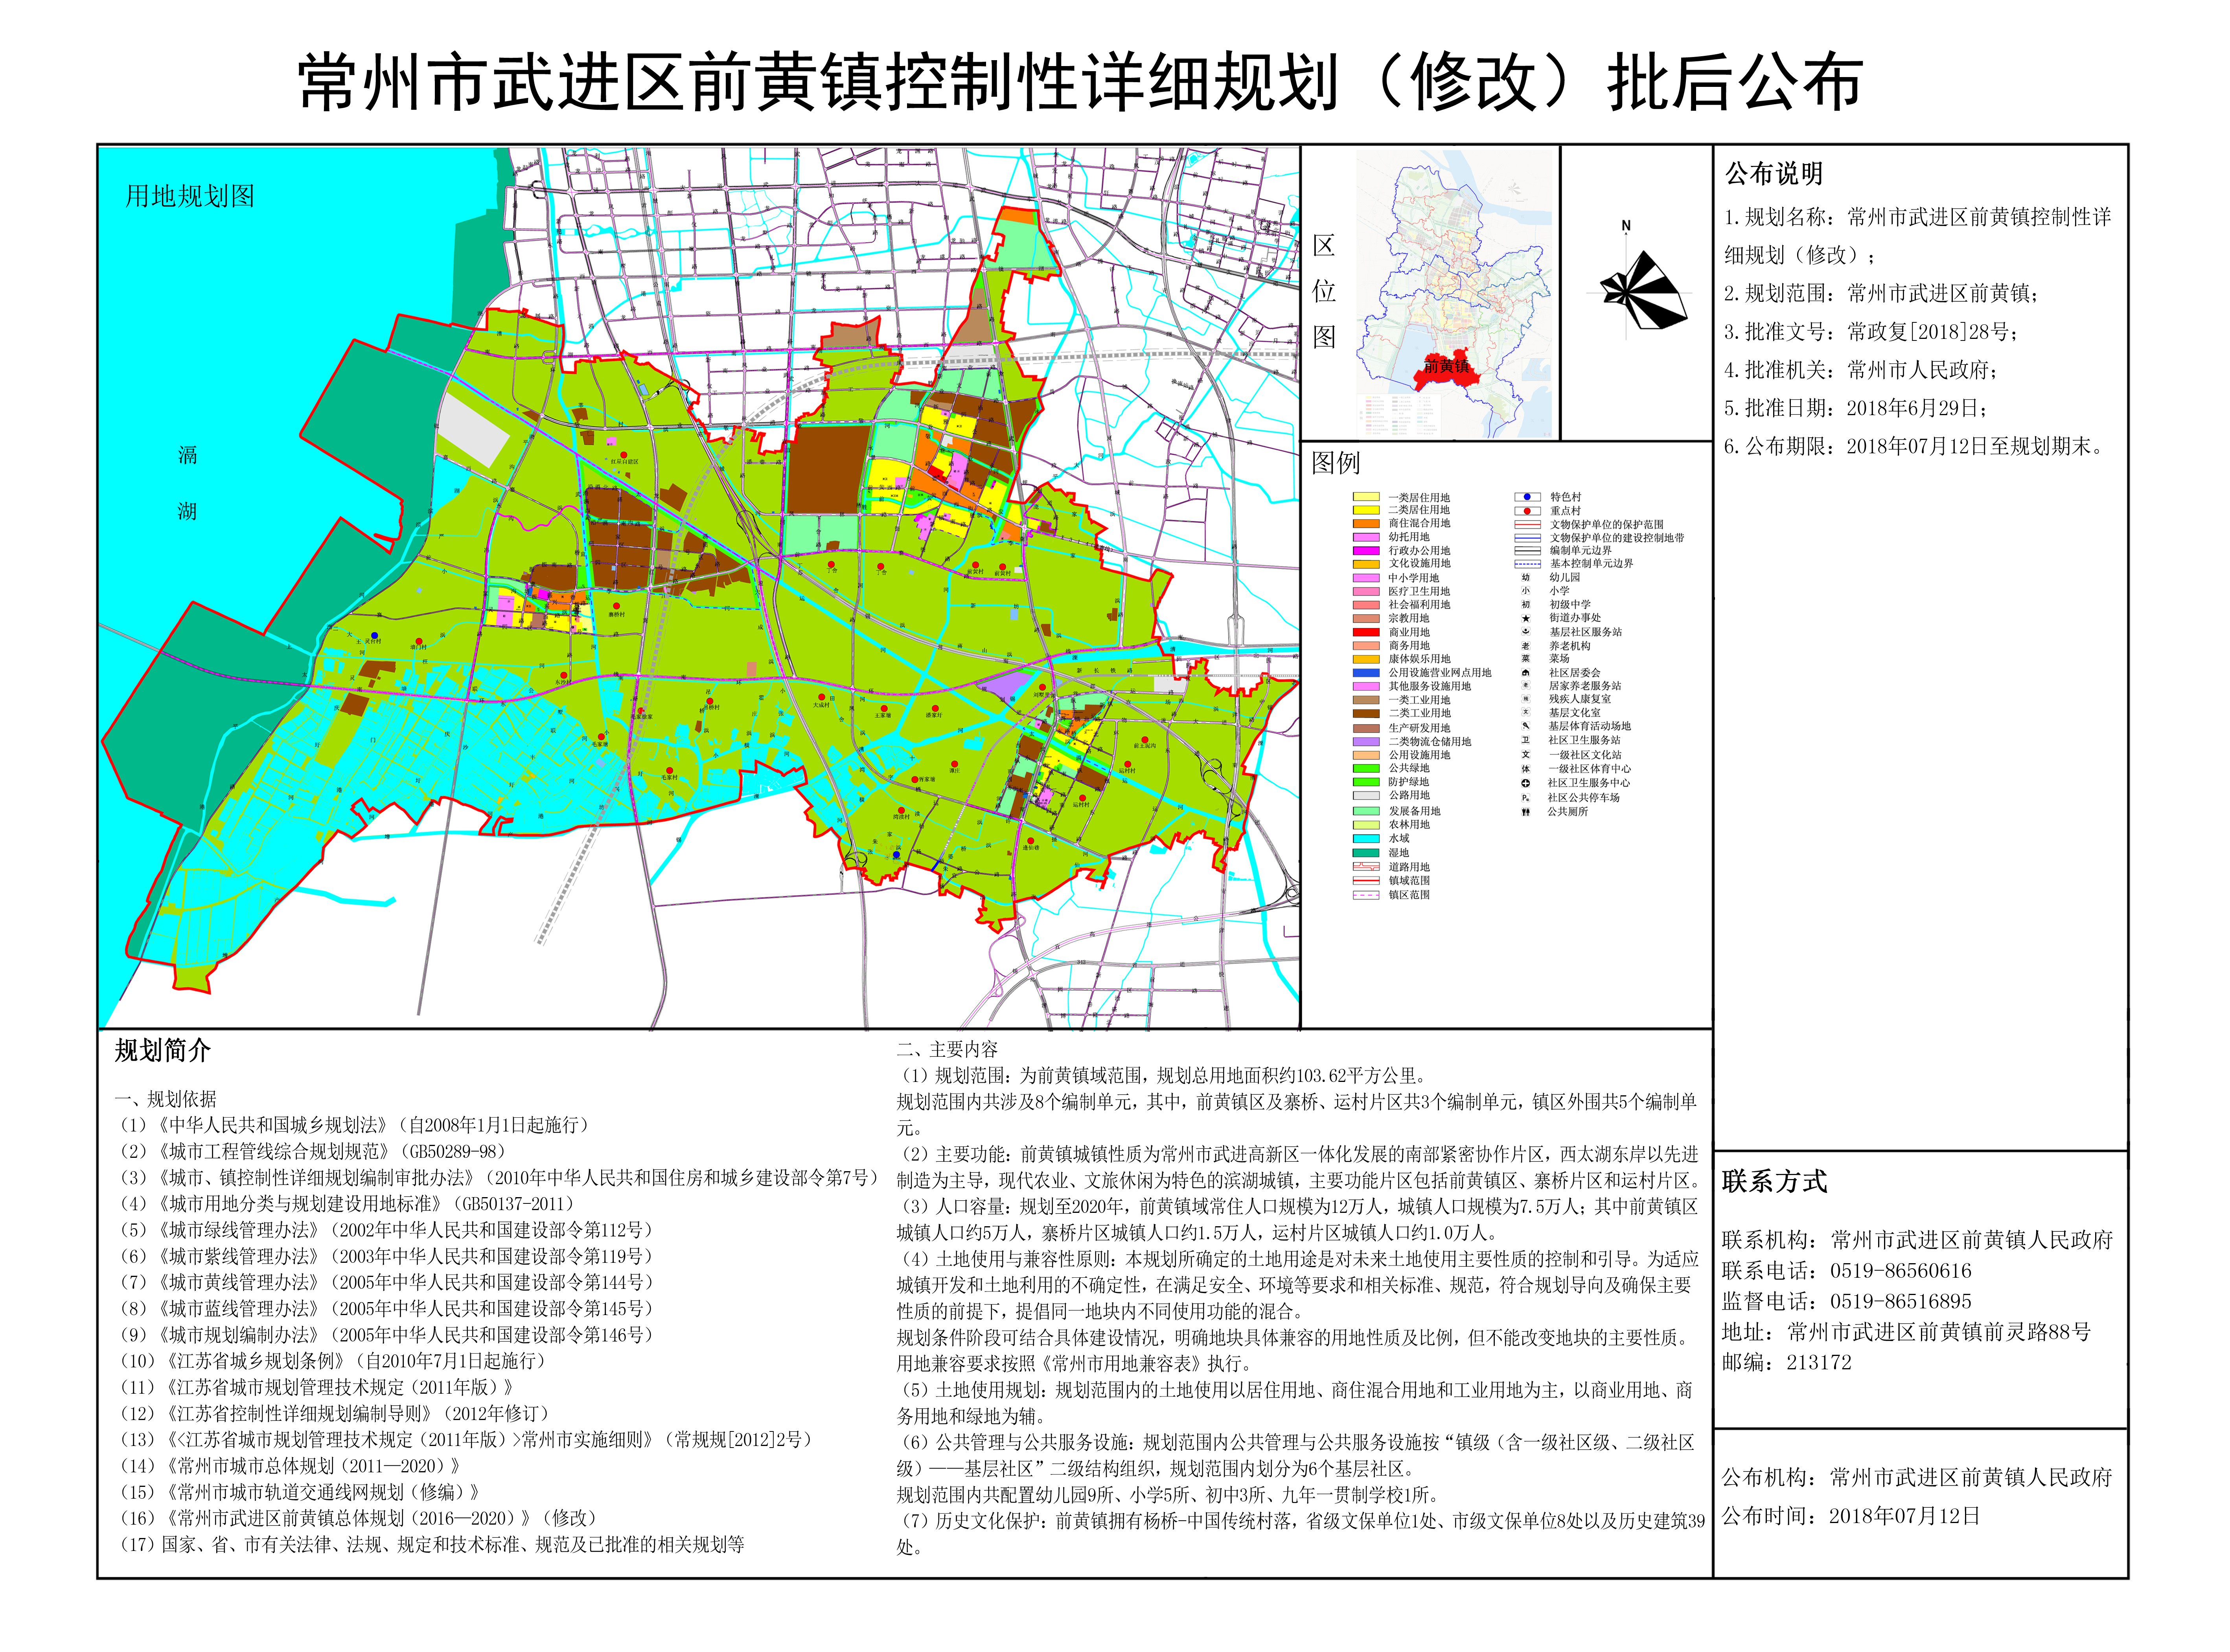Click the 公共厕所 restroom symbol
The width and height of the screenshot is (2230, 1652).
tap(1525, 812)
